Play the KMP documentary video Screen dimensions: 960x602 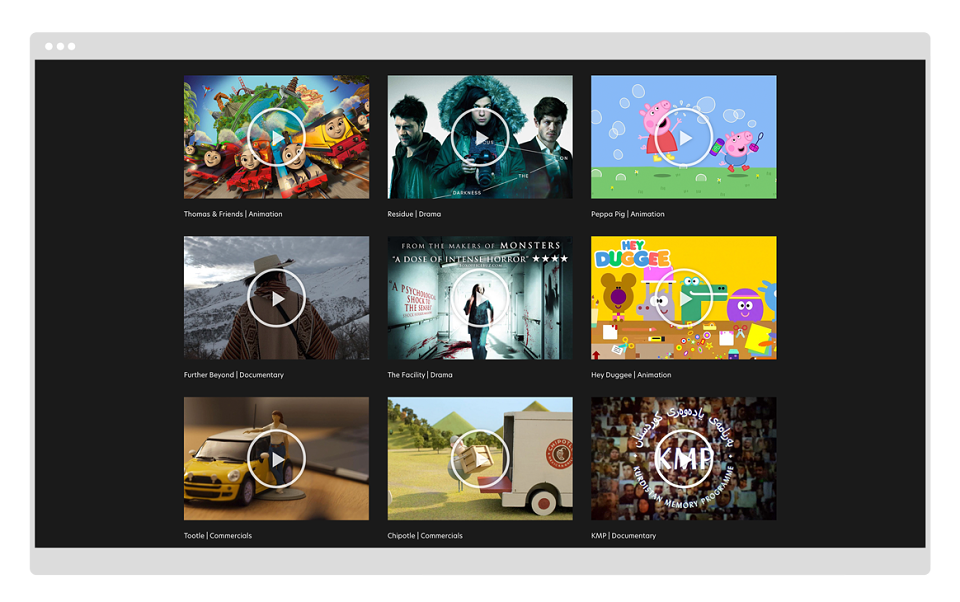(683, 459)
